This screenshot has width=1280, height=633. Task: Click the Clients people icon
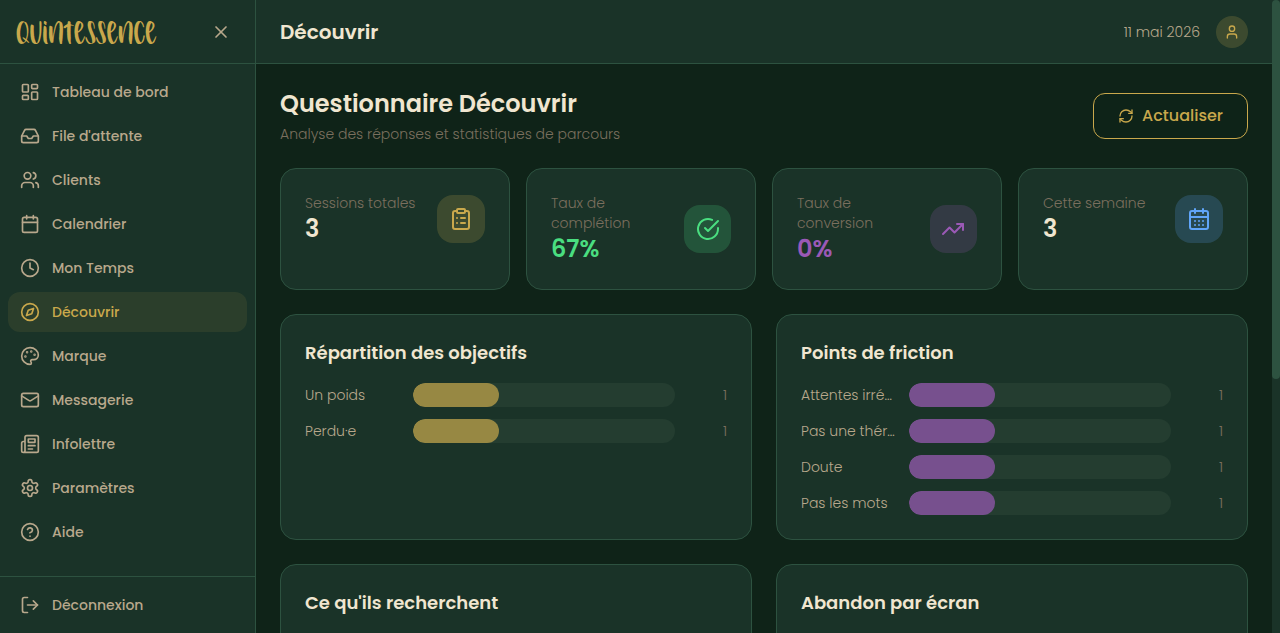[30, 180]
